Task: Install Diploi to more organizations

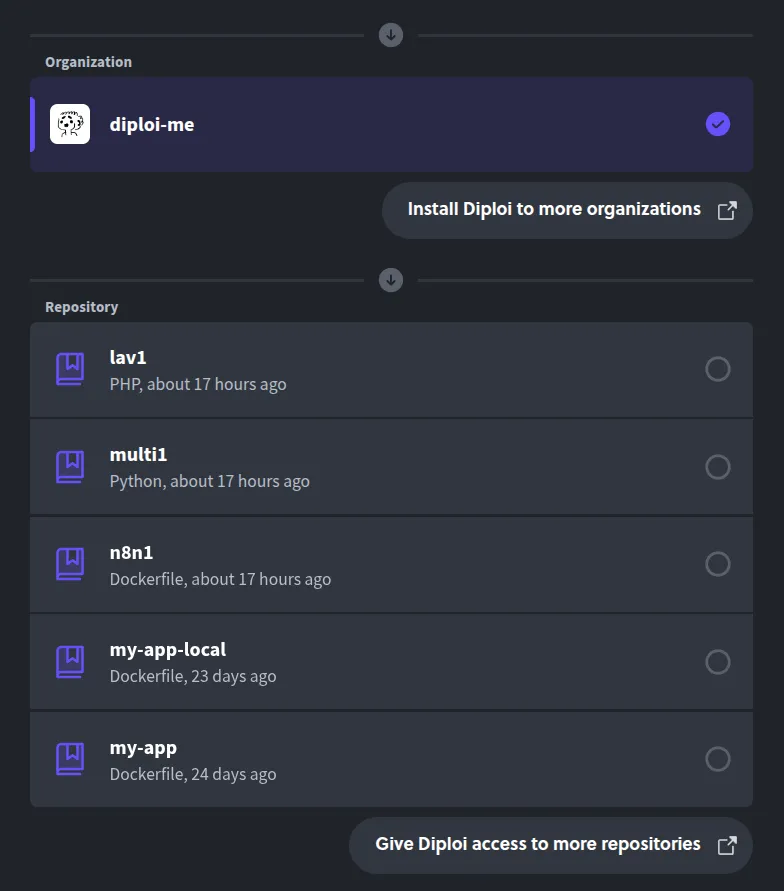Action: pyautogui.click(x=554, y=210)
